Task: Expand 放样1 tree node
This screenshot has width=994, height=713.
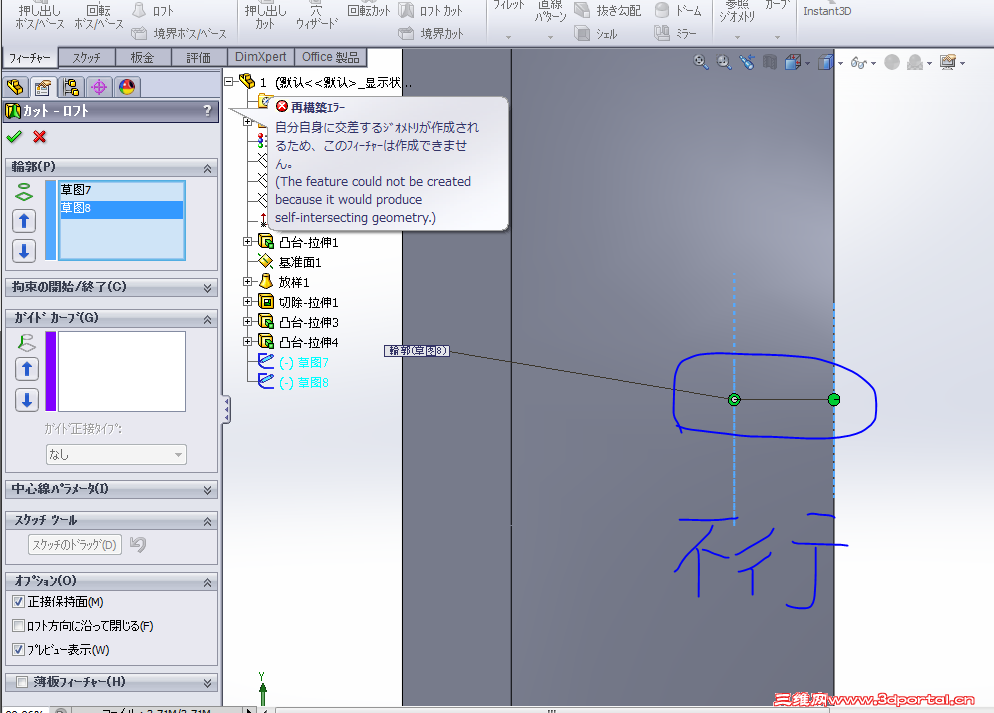Action: point(248,281)
